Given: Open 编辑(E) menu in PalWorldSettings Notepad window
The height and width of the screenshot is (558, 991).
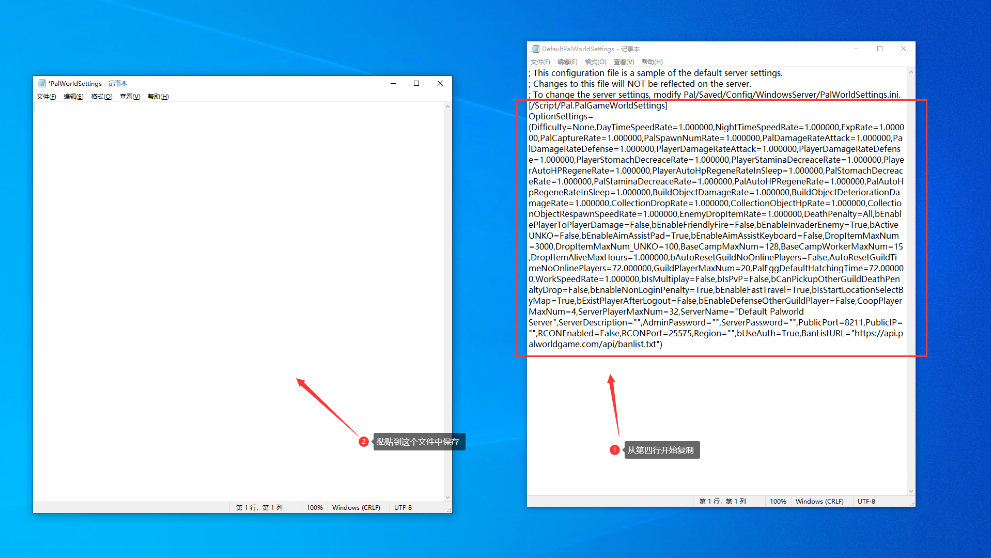Looking at the screenshot, I should [73, 97].
